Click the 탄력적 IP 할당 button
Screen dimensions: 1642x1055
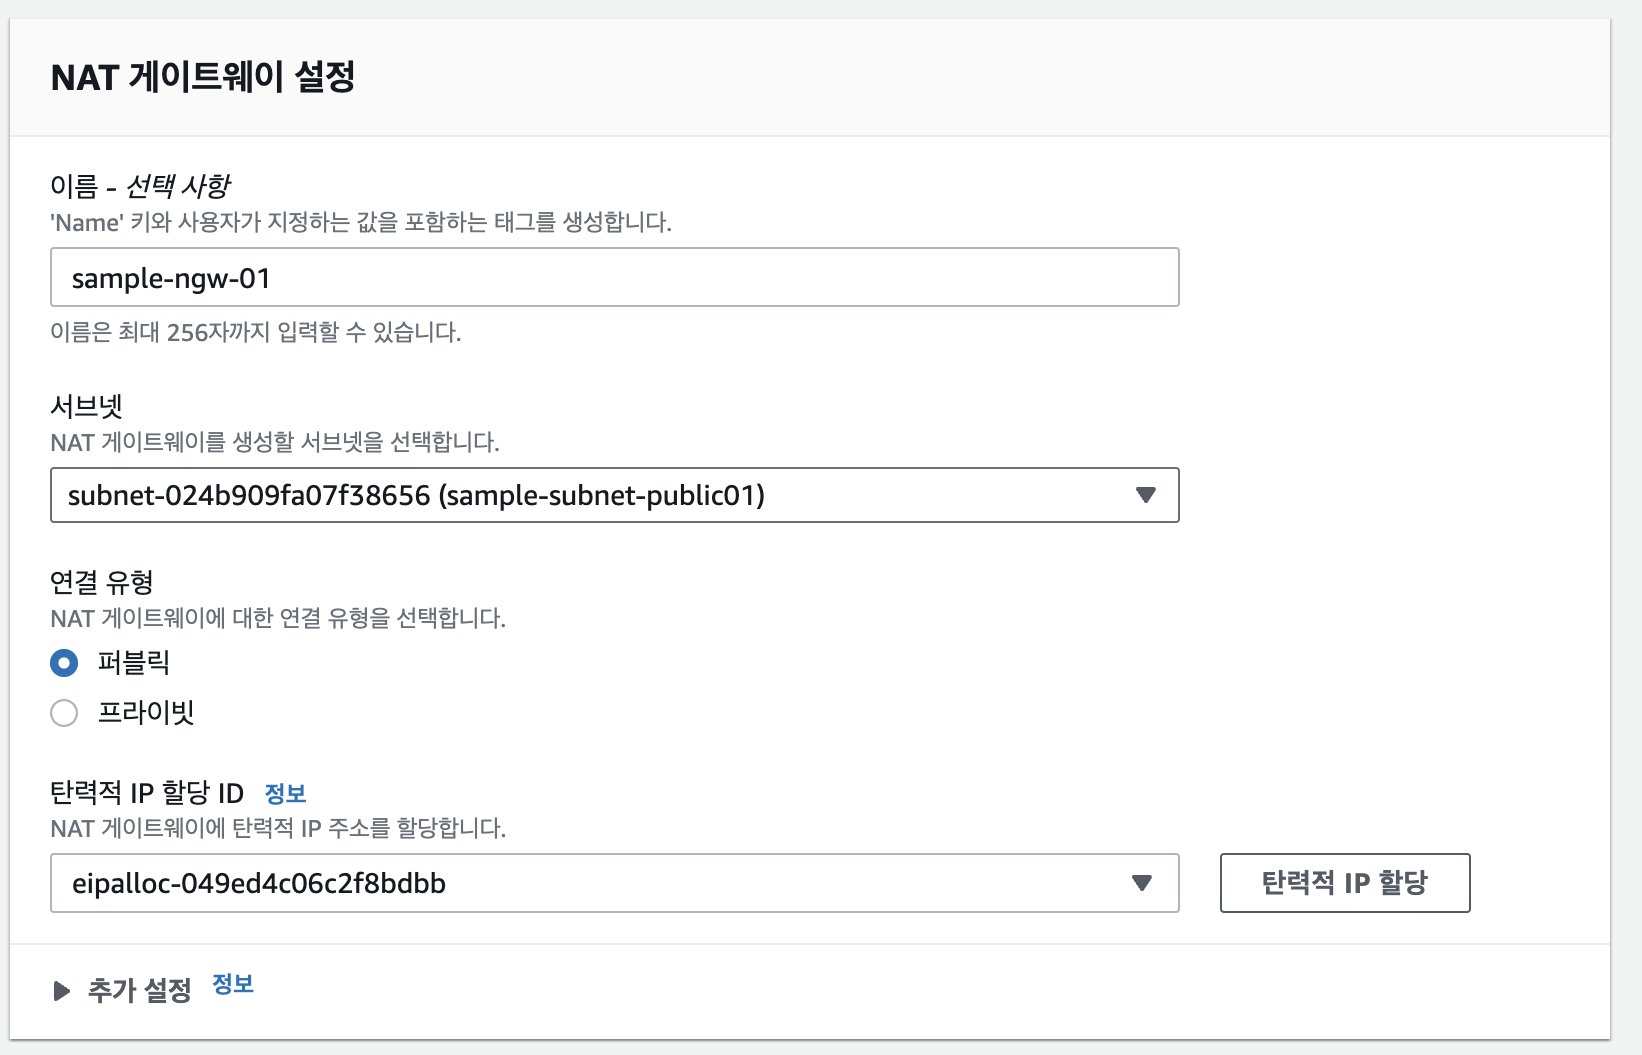point(1344,883)
